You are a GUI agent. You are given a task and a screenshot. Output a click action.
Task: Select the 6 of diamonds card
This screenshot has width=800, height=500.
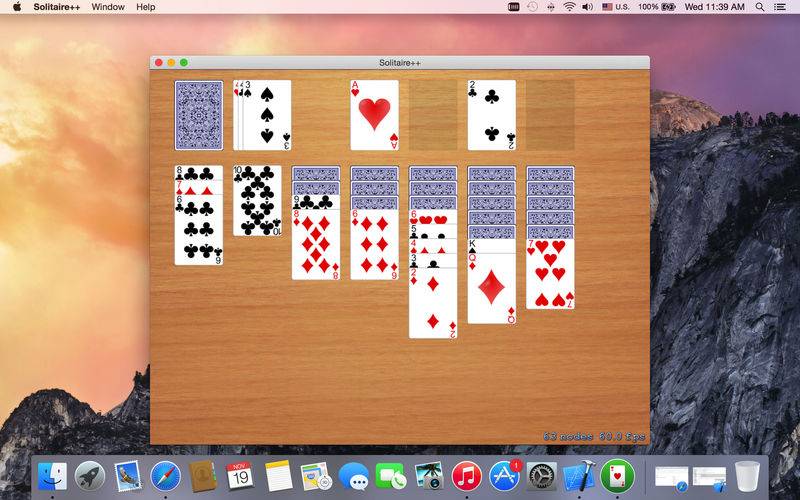(x=374, y=245)
